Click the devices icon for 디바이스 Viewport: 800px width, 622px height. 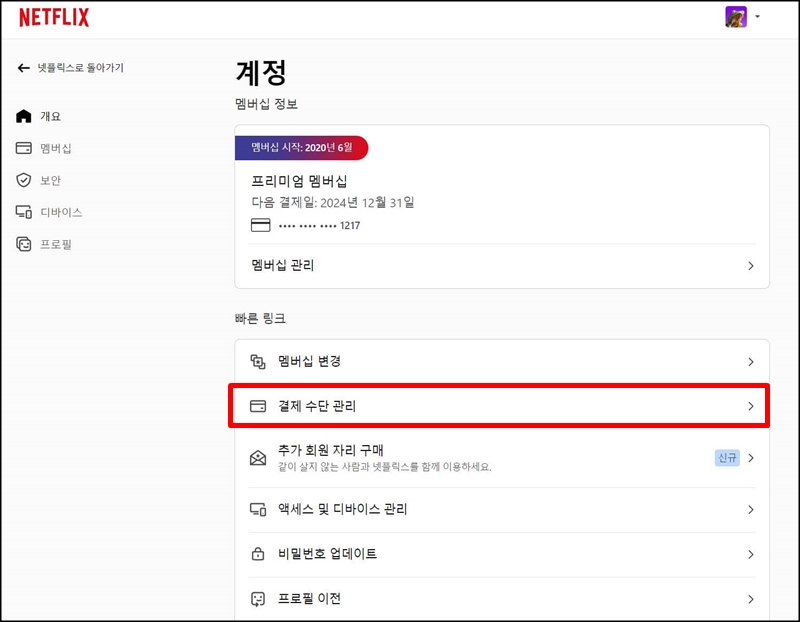(x=23, y=212)
